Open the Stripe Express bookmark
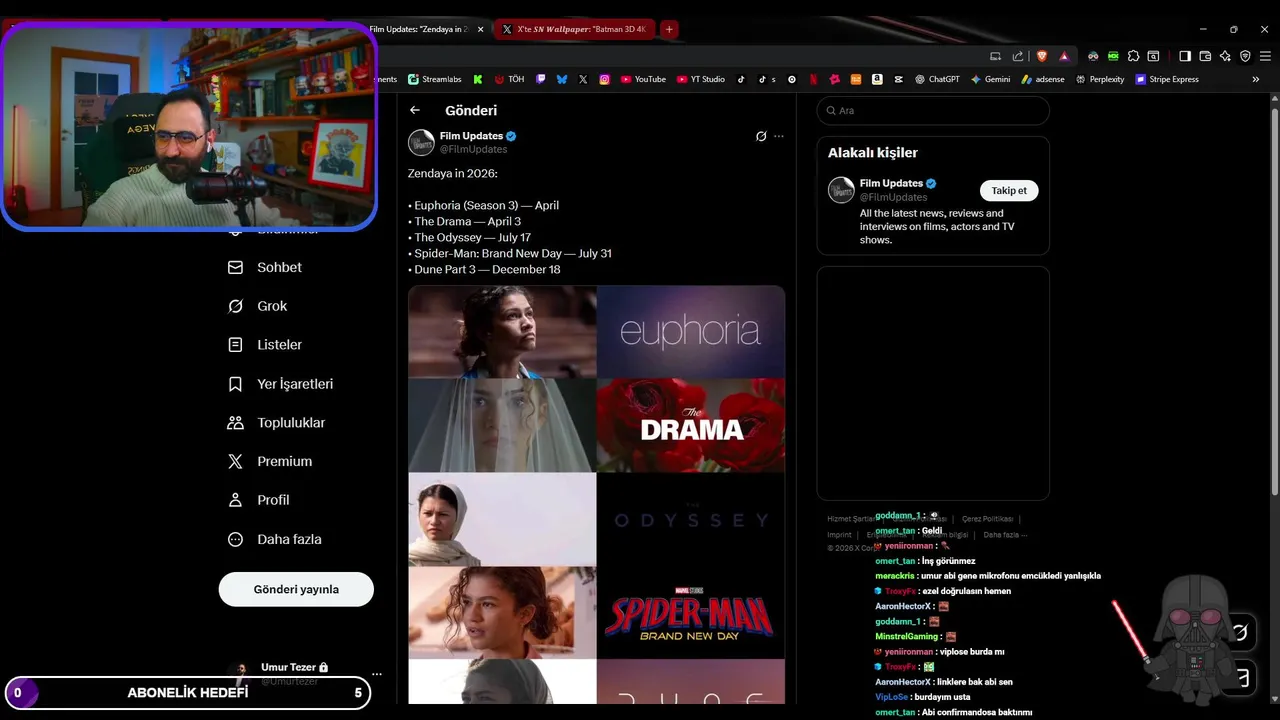This screenshot has width=1280, height=720. pyautogui.click(x=1167, y=79)
